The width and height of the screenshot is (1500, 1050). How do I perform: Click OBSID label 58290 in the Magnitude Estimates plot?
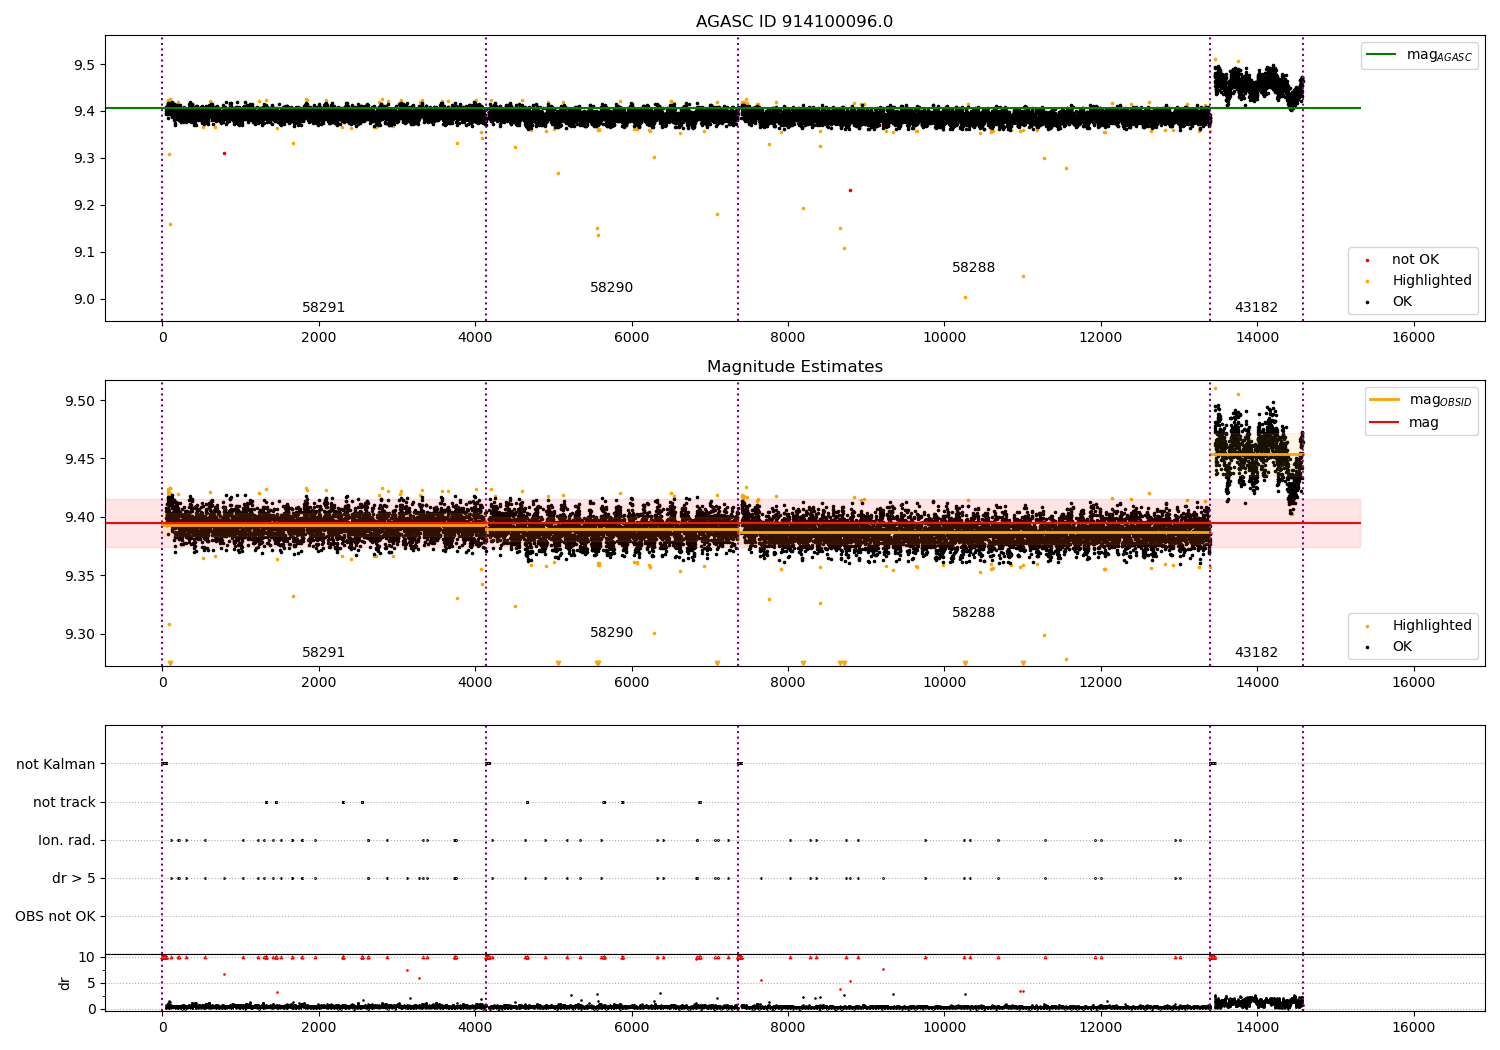coord(611,633)
